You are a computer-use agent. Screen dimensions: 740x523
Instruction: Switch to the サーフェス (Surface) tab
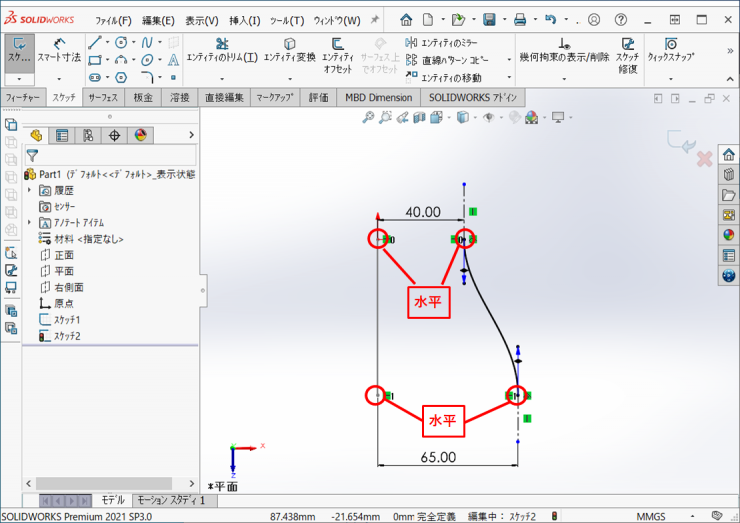[103, 97]
